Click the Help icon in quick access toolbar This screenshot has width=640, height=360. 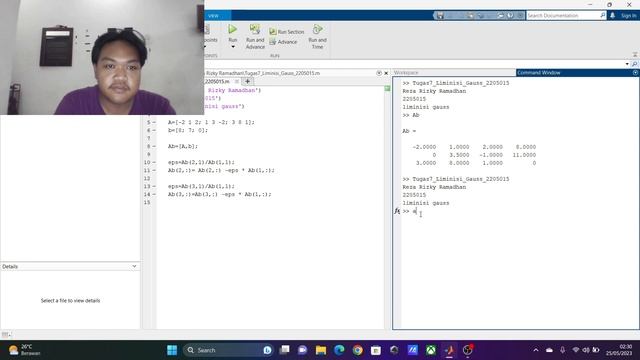click(x=510, y=16)
